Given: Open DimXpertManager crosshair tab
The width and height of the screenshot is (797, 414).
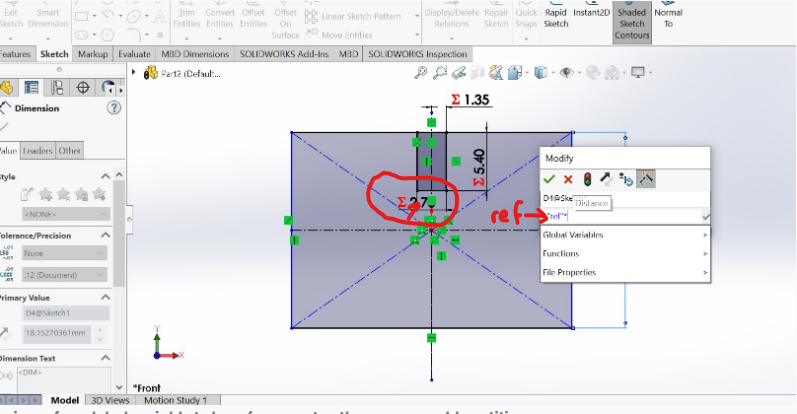Looking at the screenshot, I should [x=83, y=87].
